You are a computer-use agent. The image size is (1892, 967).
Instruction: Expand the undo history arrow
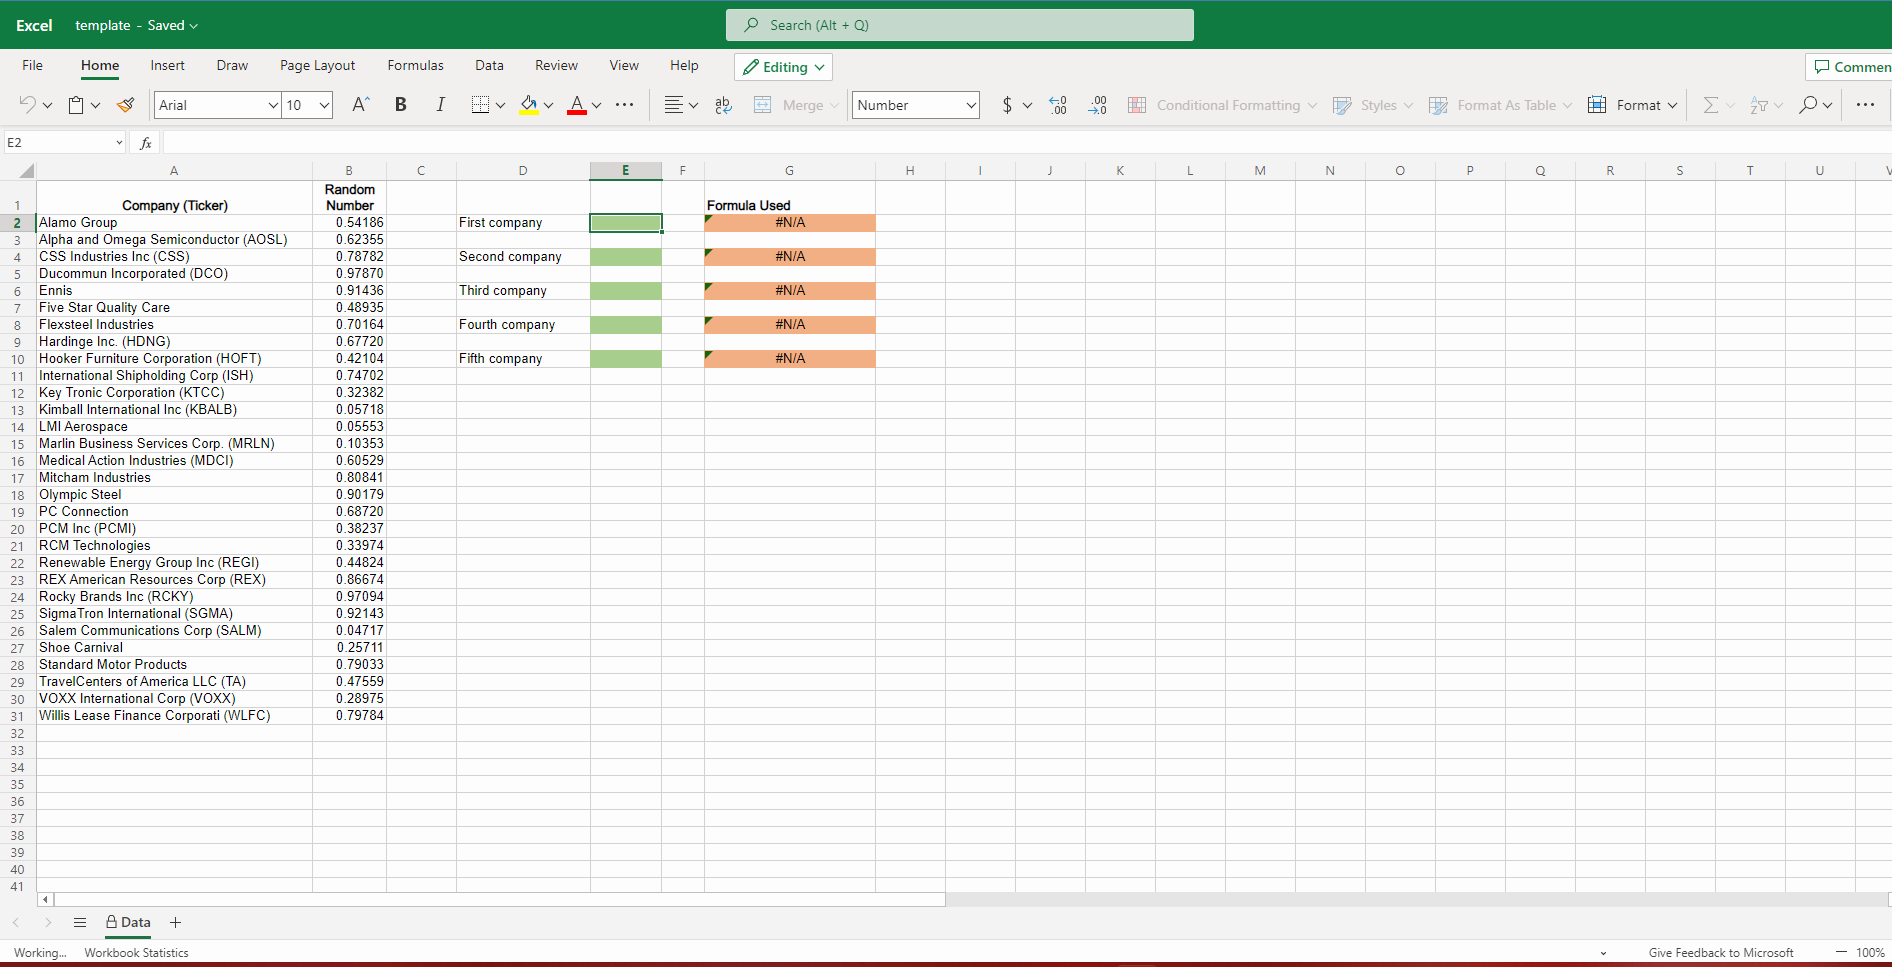pos(47,105)
